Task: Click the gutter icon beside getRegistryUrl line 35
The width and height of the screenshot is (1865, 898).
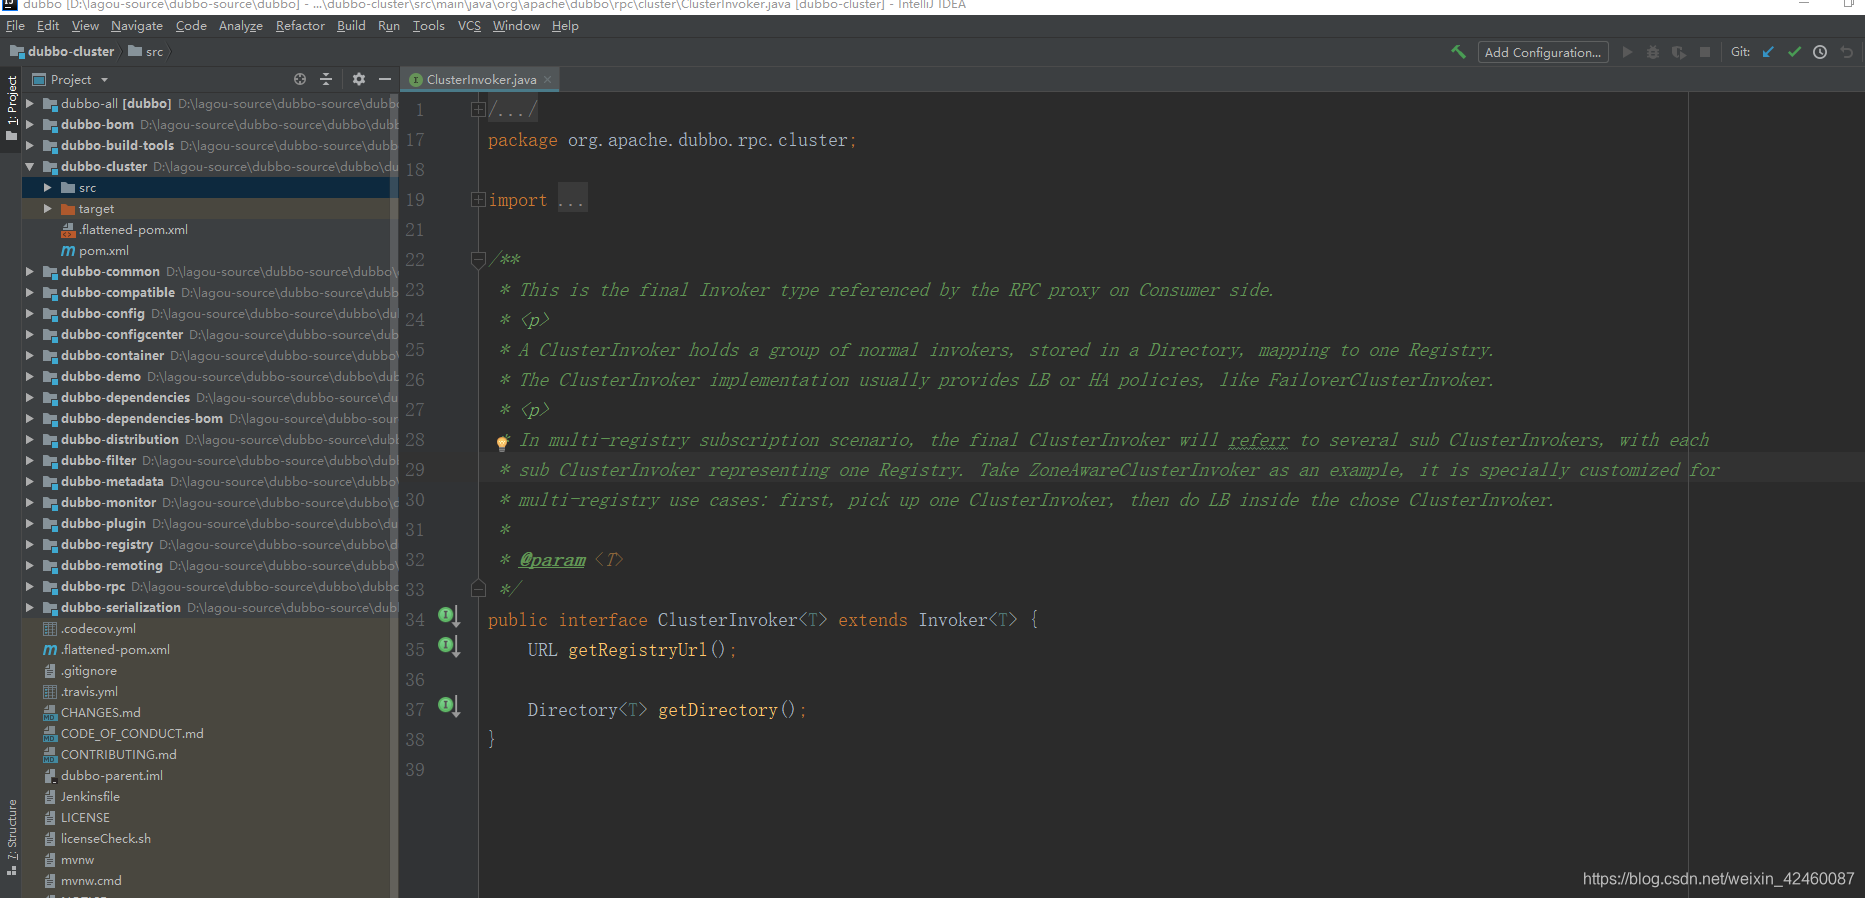Action: [449, 646]
